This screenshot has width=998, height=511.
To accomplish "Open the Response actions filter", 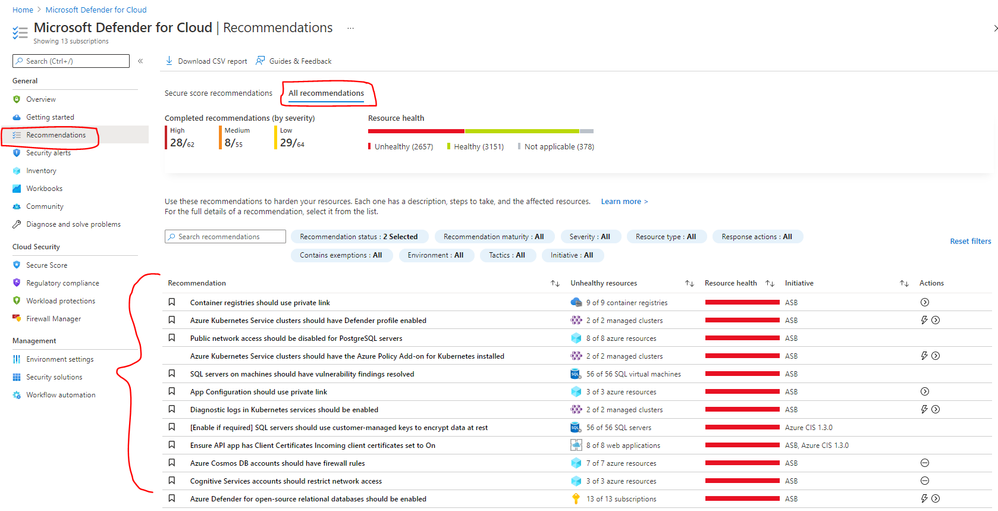I will pos(757,237).
